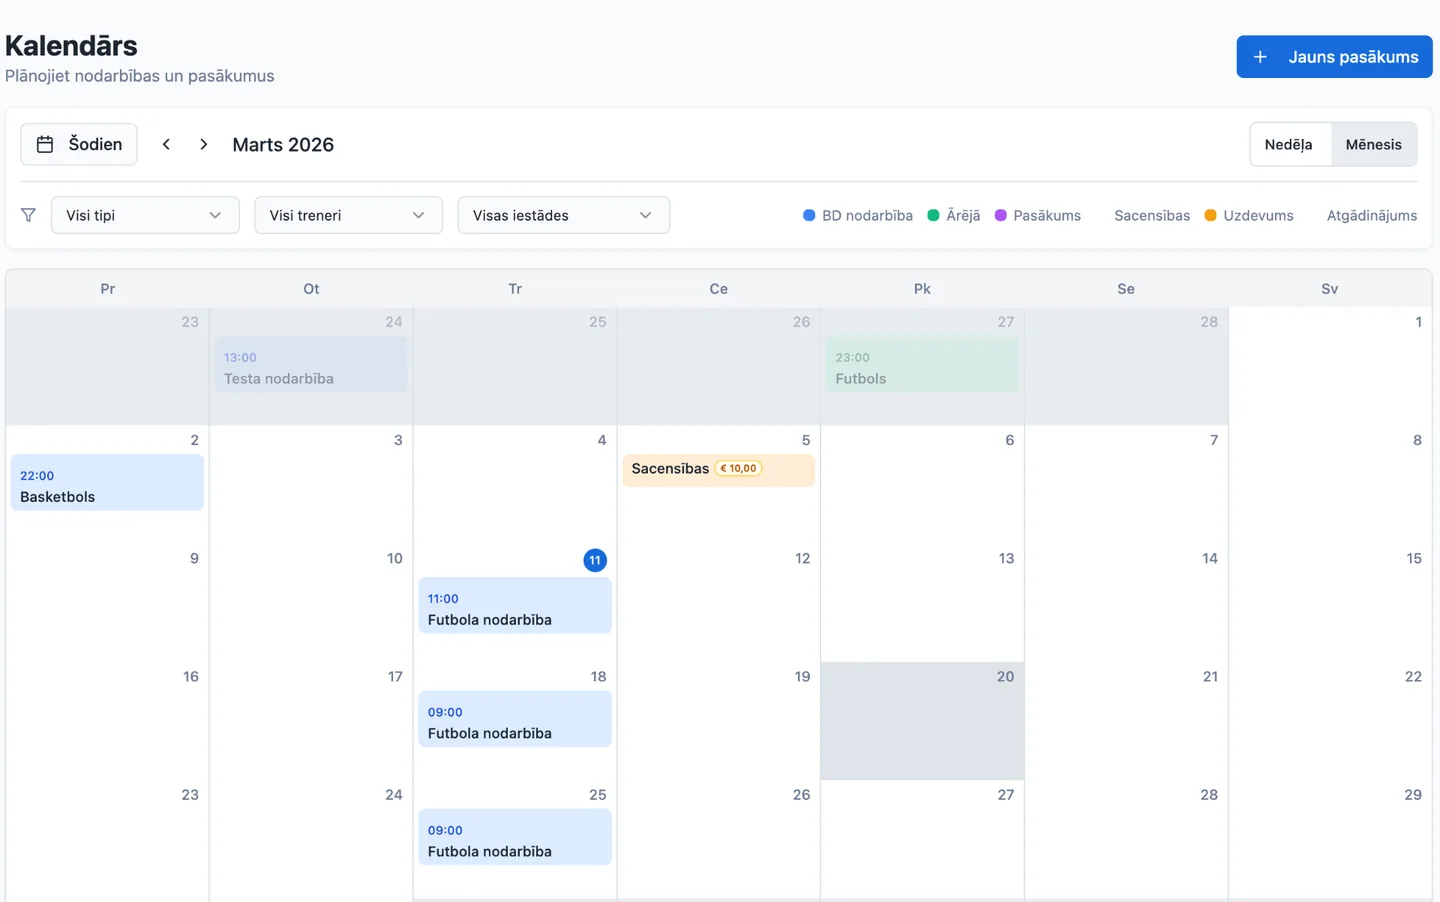Open the Basketbols event at 22:00

coord(107,483)
